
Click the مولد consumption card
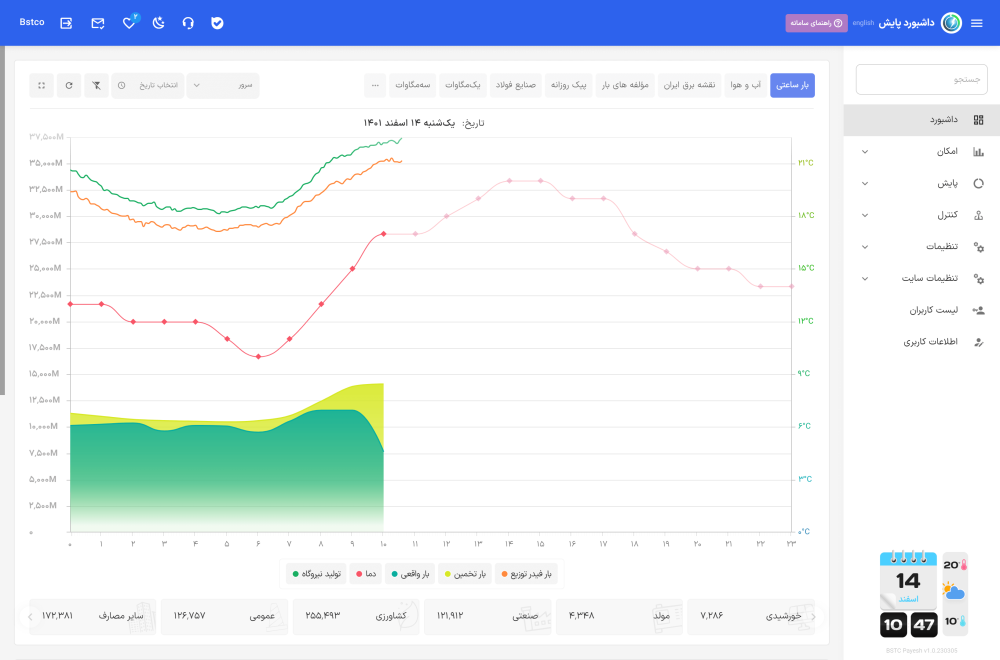coord(619,616)
